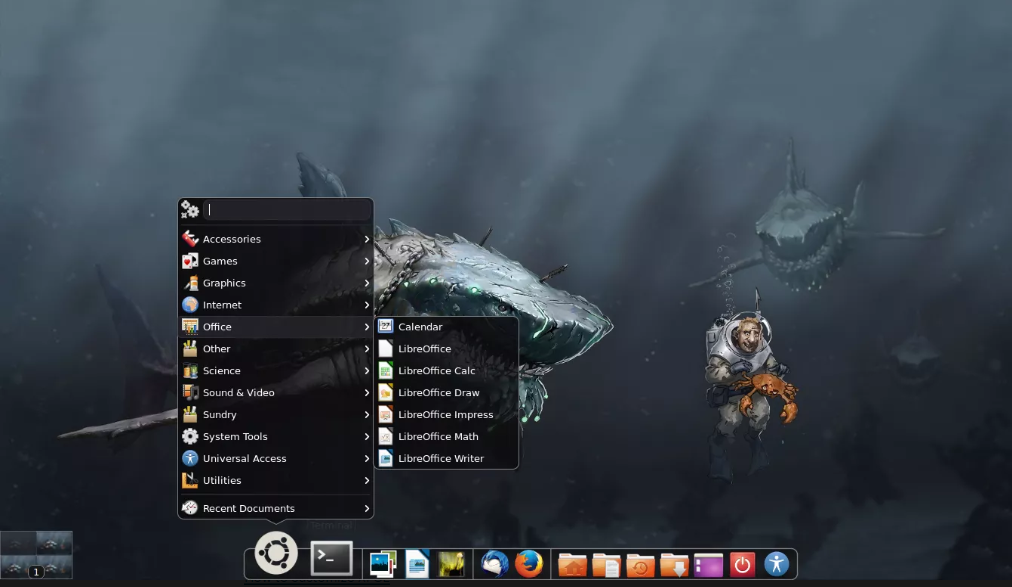Click the LibreOffice Calc spreadsheet icon
The width and height of the screenshot is (1012, 587).
[x=385, y=370]
